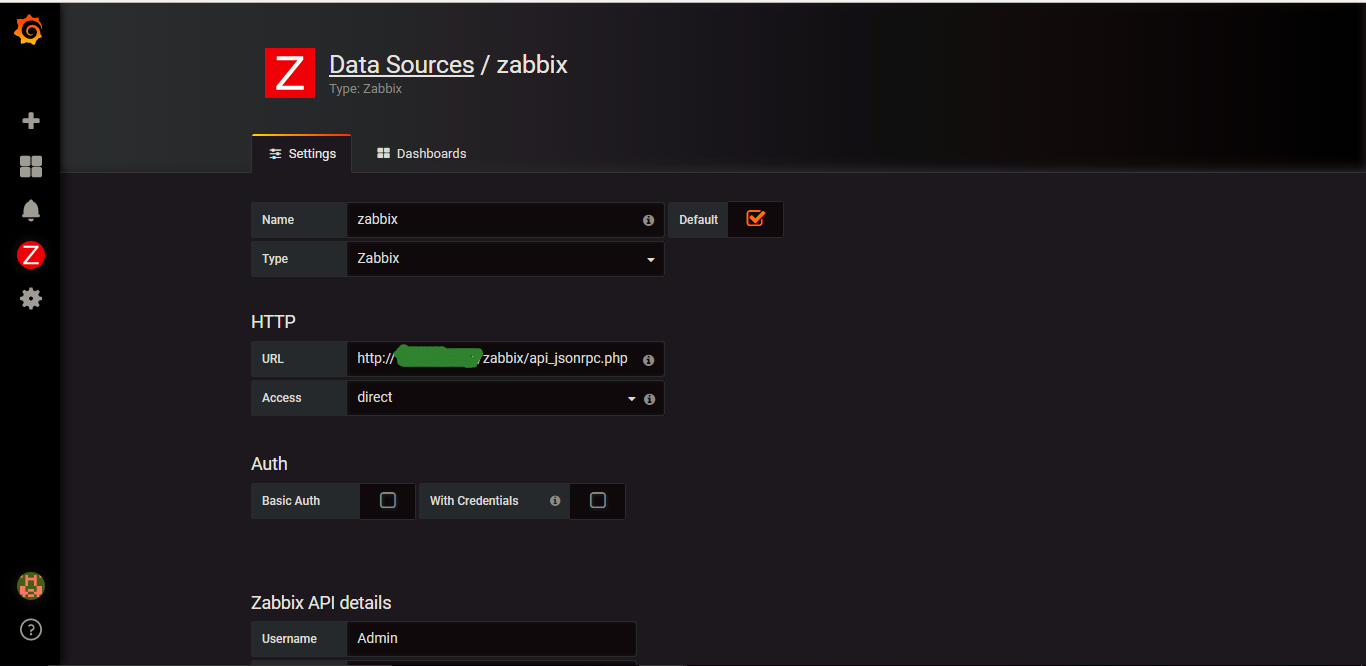Click the With Credentials info icon
The width and height of the screenshot is (1366, 666).
(x=555, y=501)
